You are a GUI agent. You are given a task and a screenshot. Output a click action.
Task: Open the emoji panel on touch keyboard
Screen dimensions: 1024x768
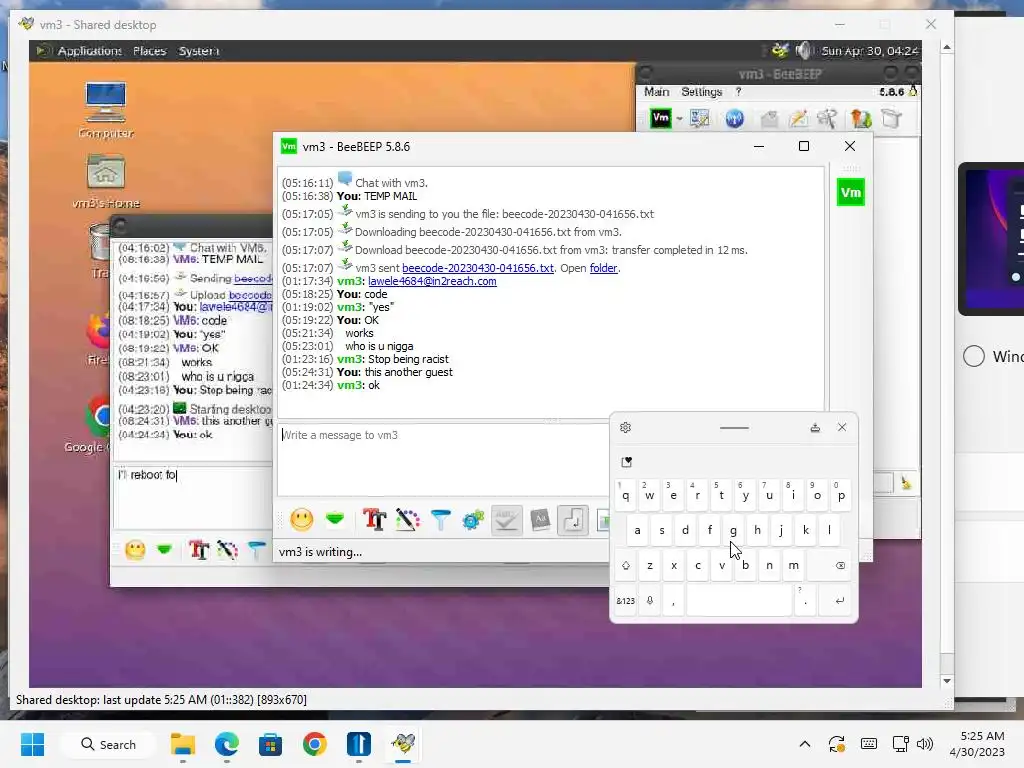pos(626,462)
